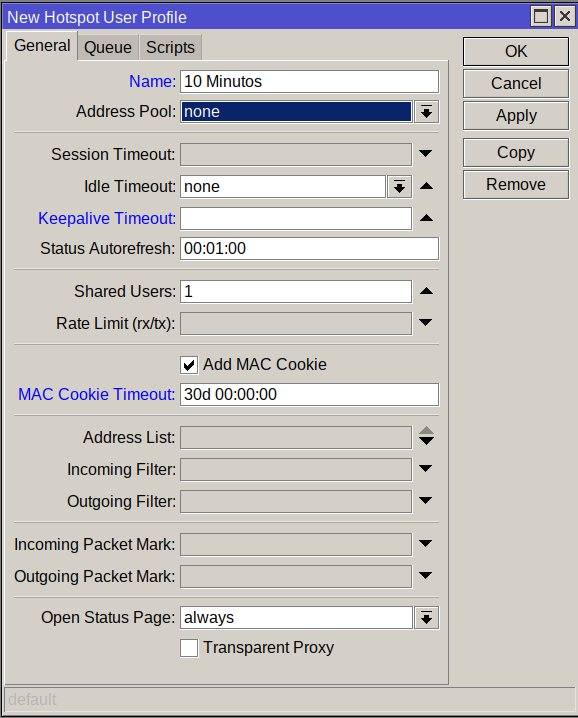Viewport: 578px width, 718px height.
Task: Switch to the Queue tab
Action: [108, 48]
